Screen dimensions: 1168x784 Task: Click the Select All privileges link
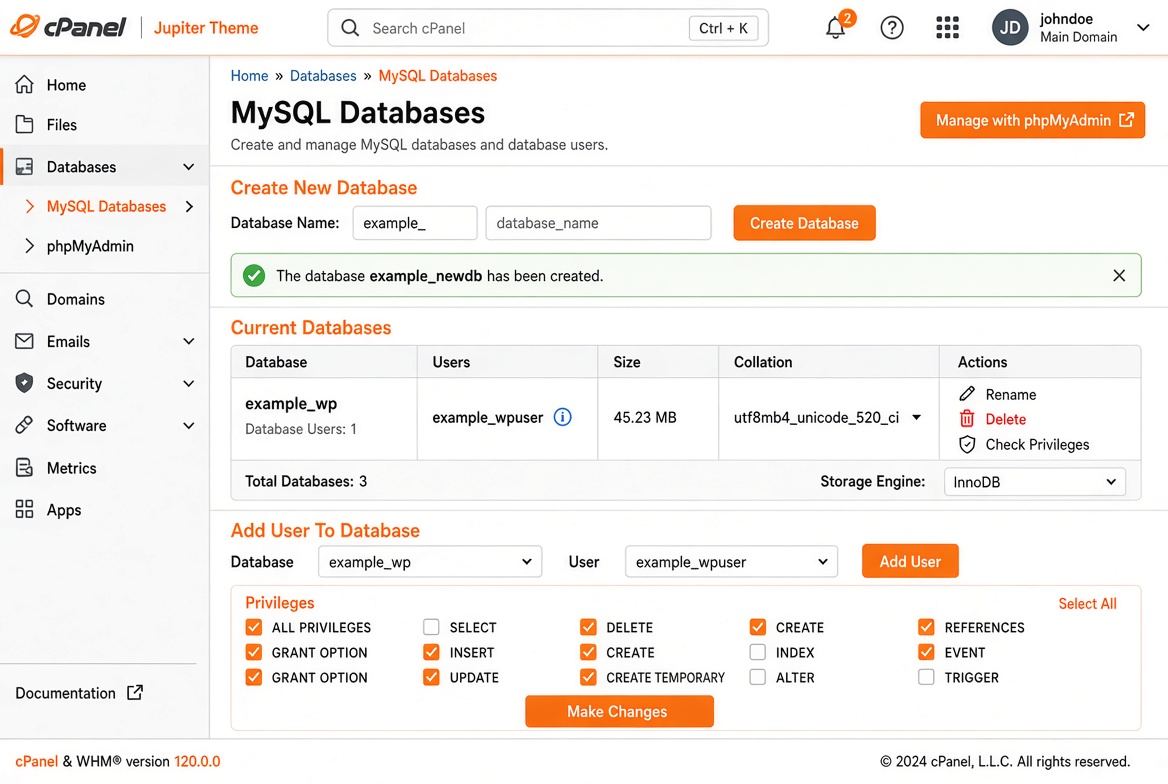click(x=1088, y=604)
